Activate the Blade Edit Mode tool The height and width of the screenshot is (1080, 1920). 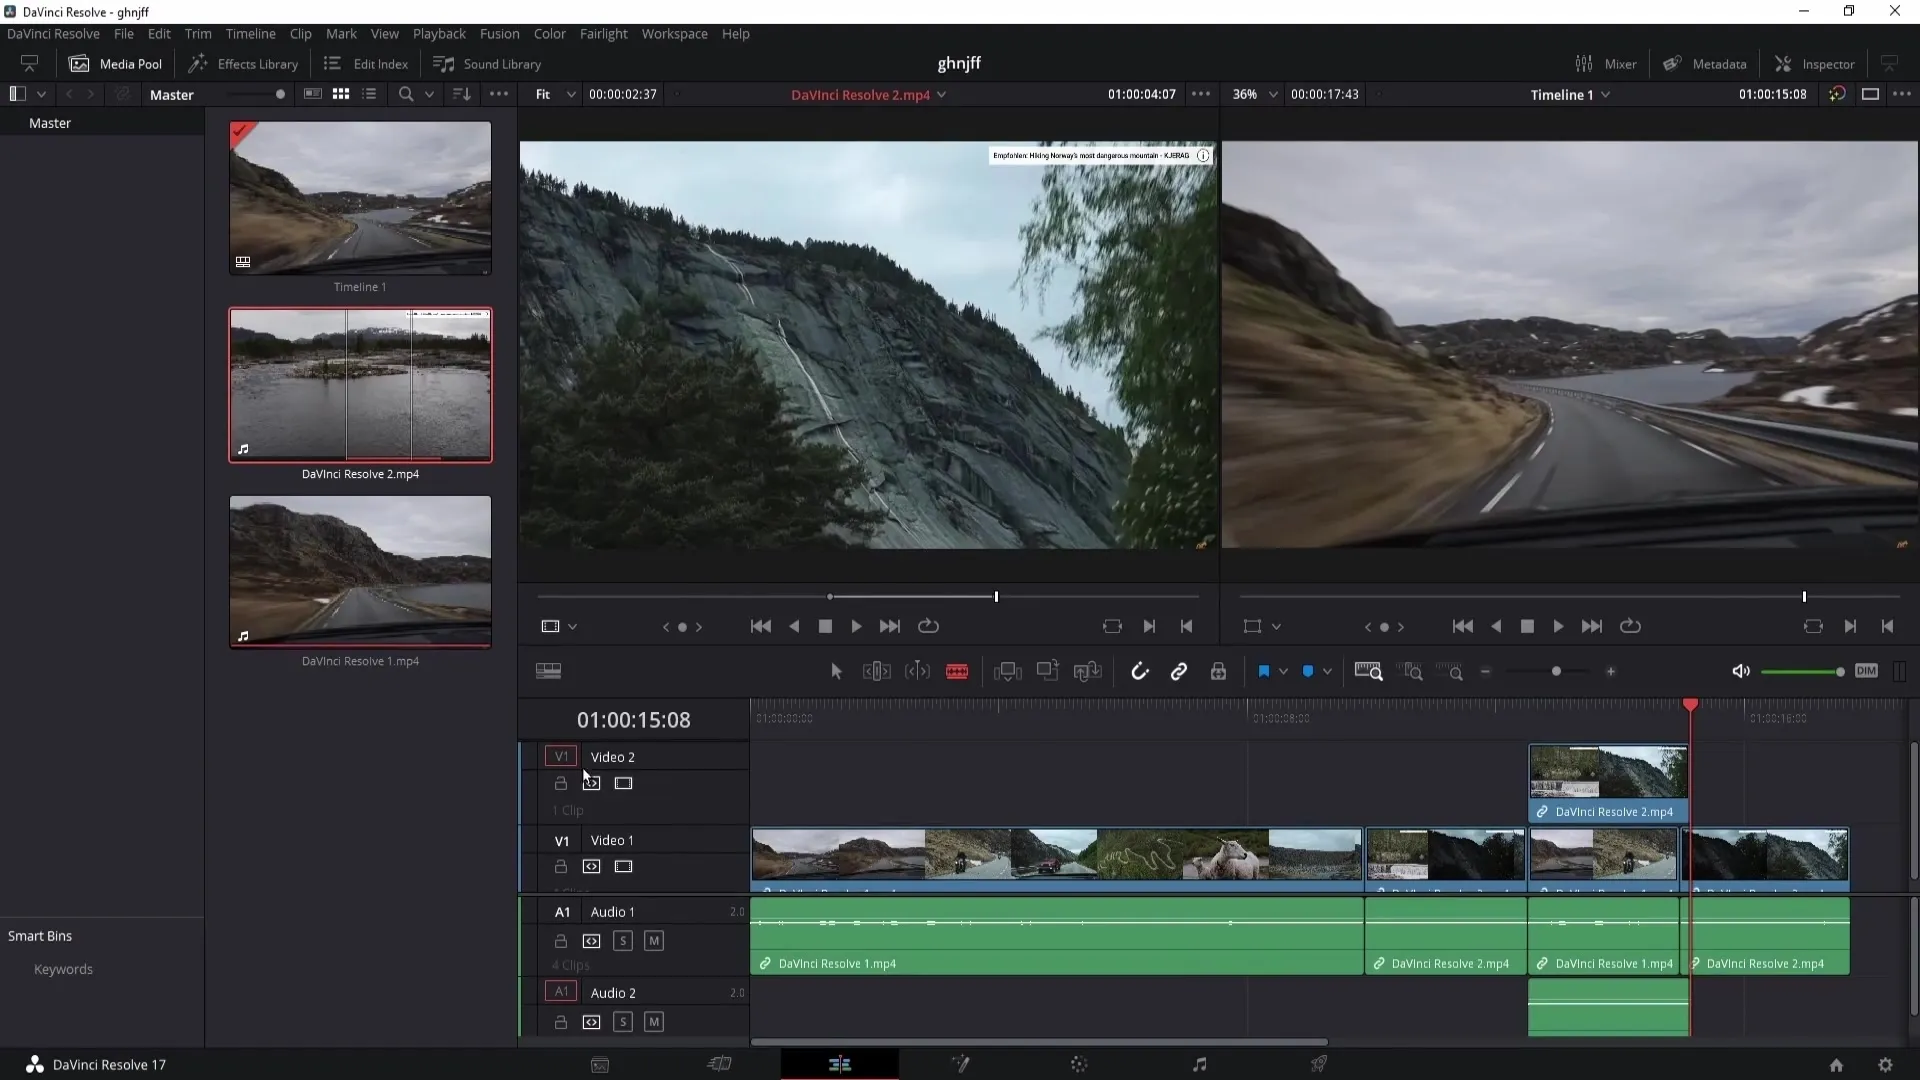[957, 672]
